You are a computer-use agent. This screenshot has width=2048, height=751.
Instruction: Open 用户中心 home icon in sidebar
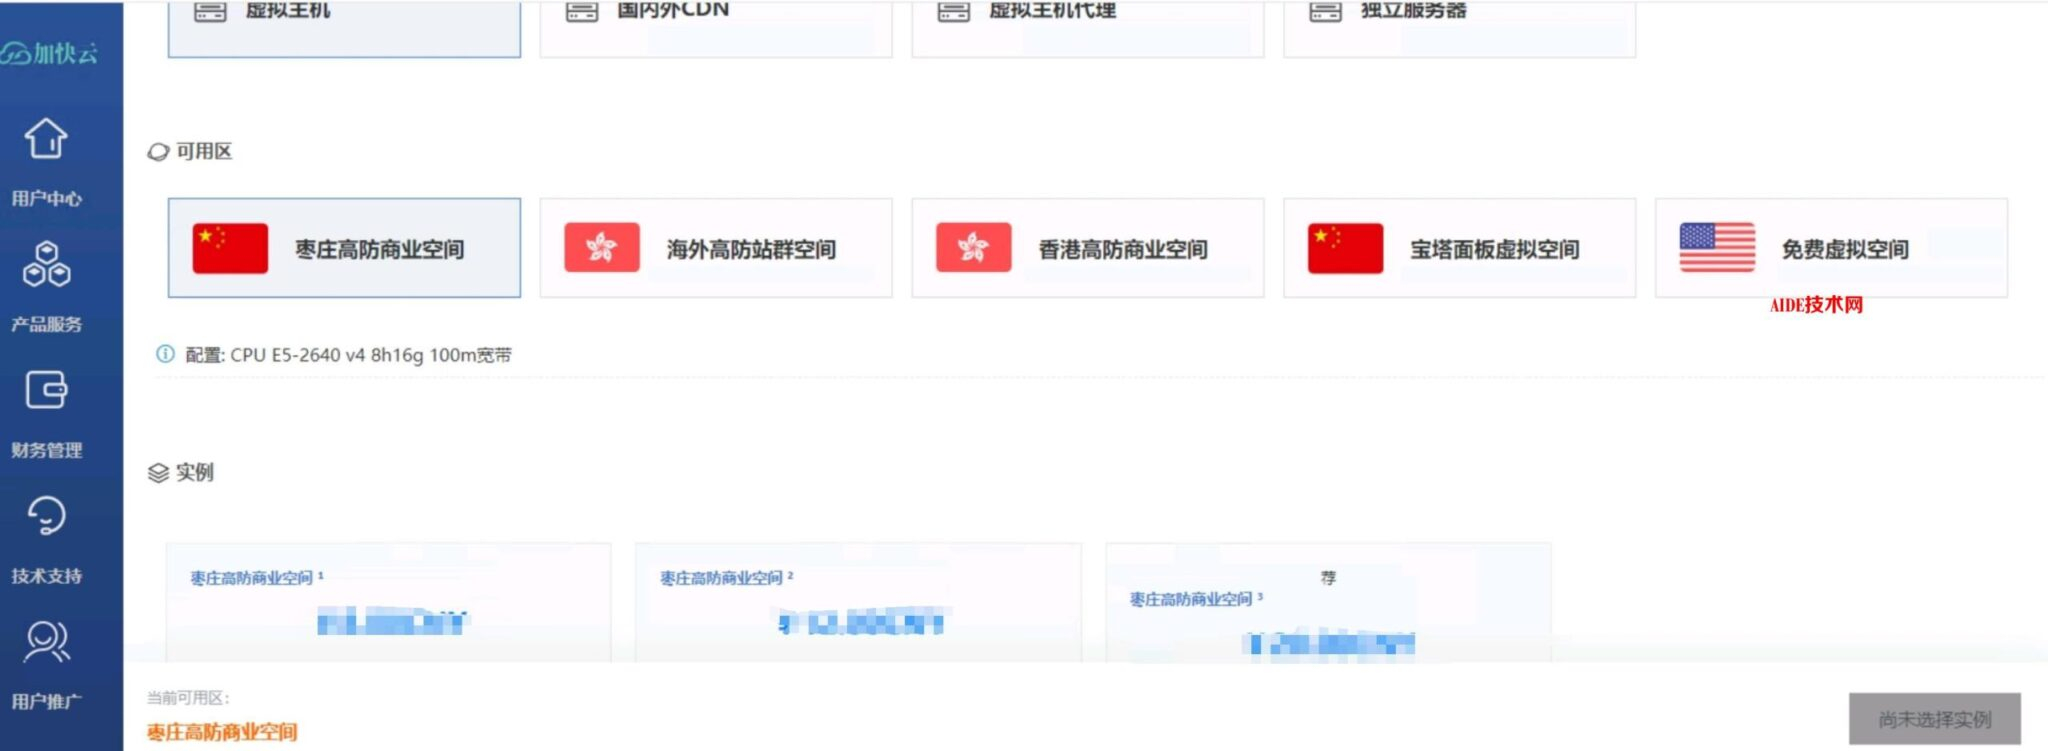tap(46, 139)
